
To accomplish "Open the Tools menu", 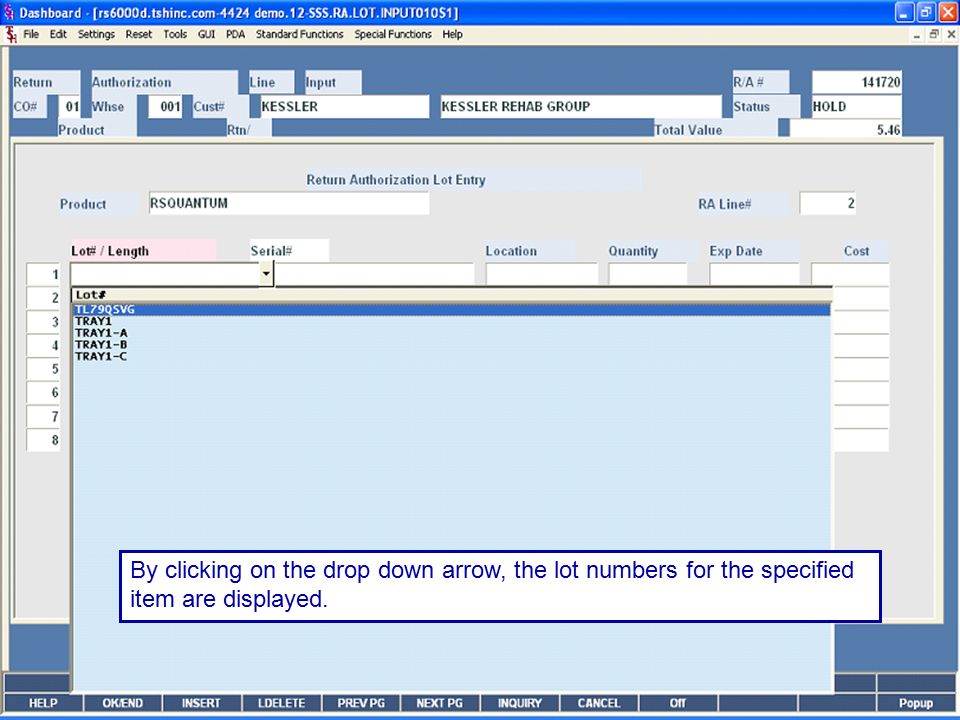I will [x=175, y=34].
